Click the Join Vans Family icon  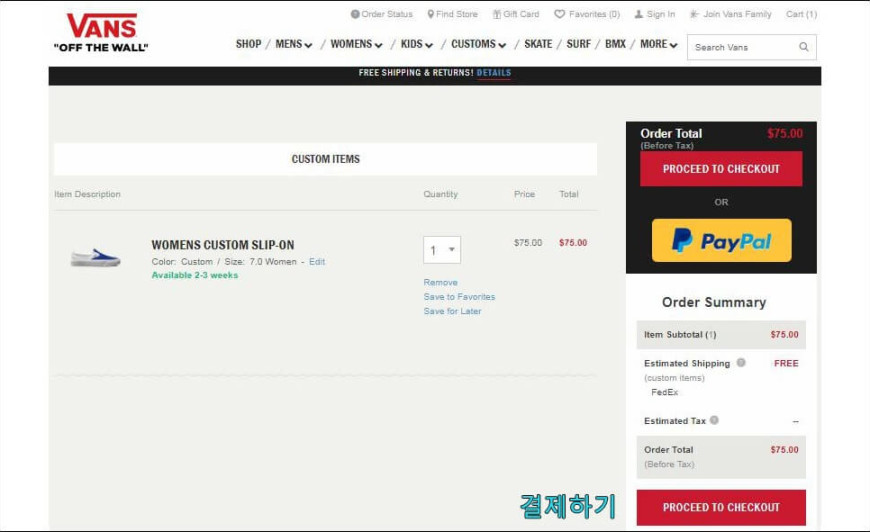tap(695, 14)
